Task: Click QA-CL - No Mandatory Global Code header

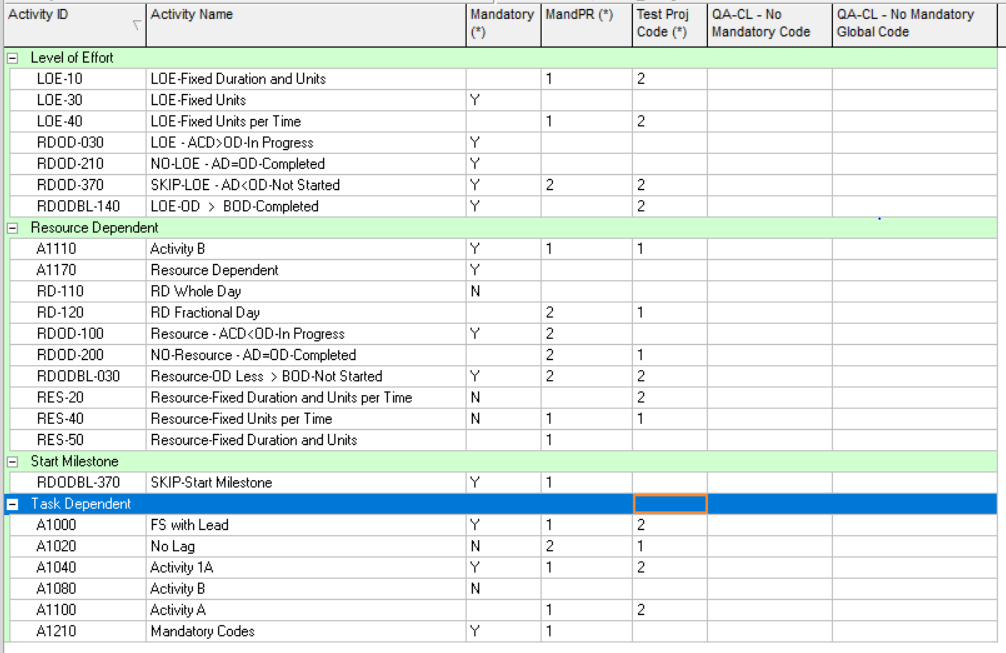Action: coord(913,24)
